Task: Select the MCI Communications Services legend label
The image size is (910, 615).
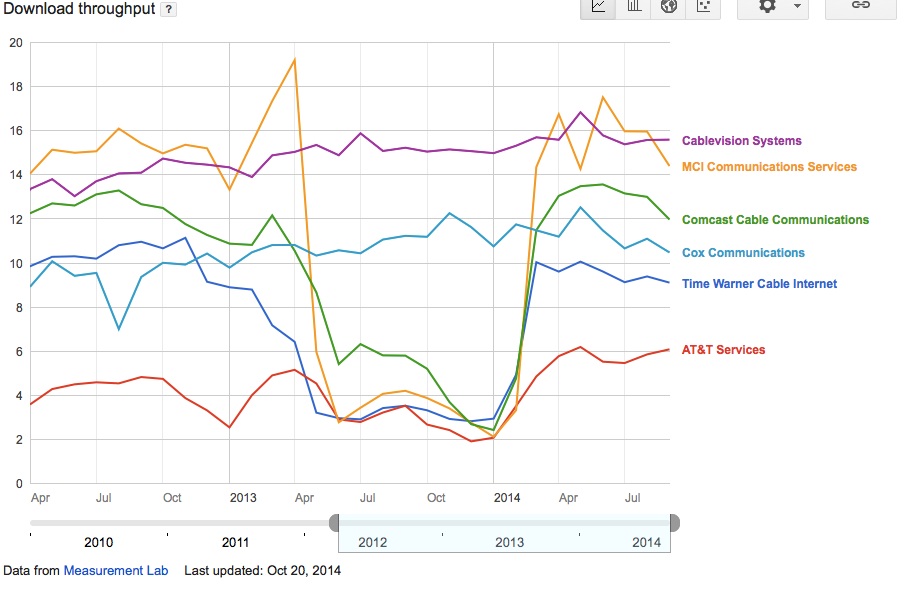Action: 769,167
